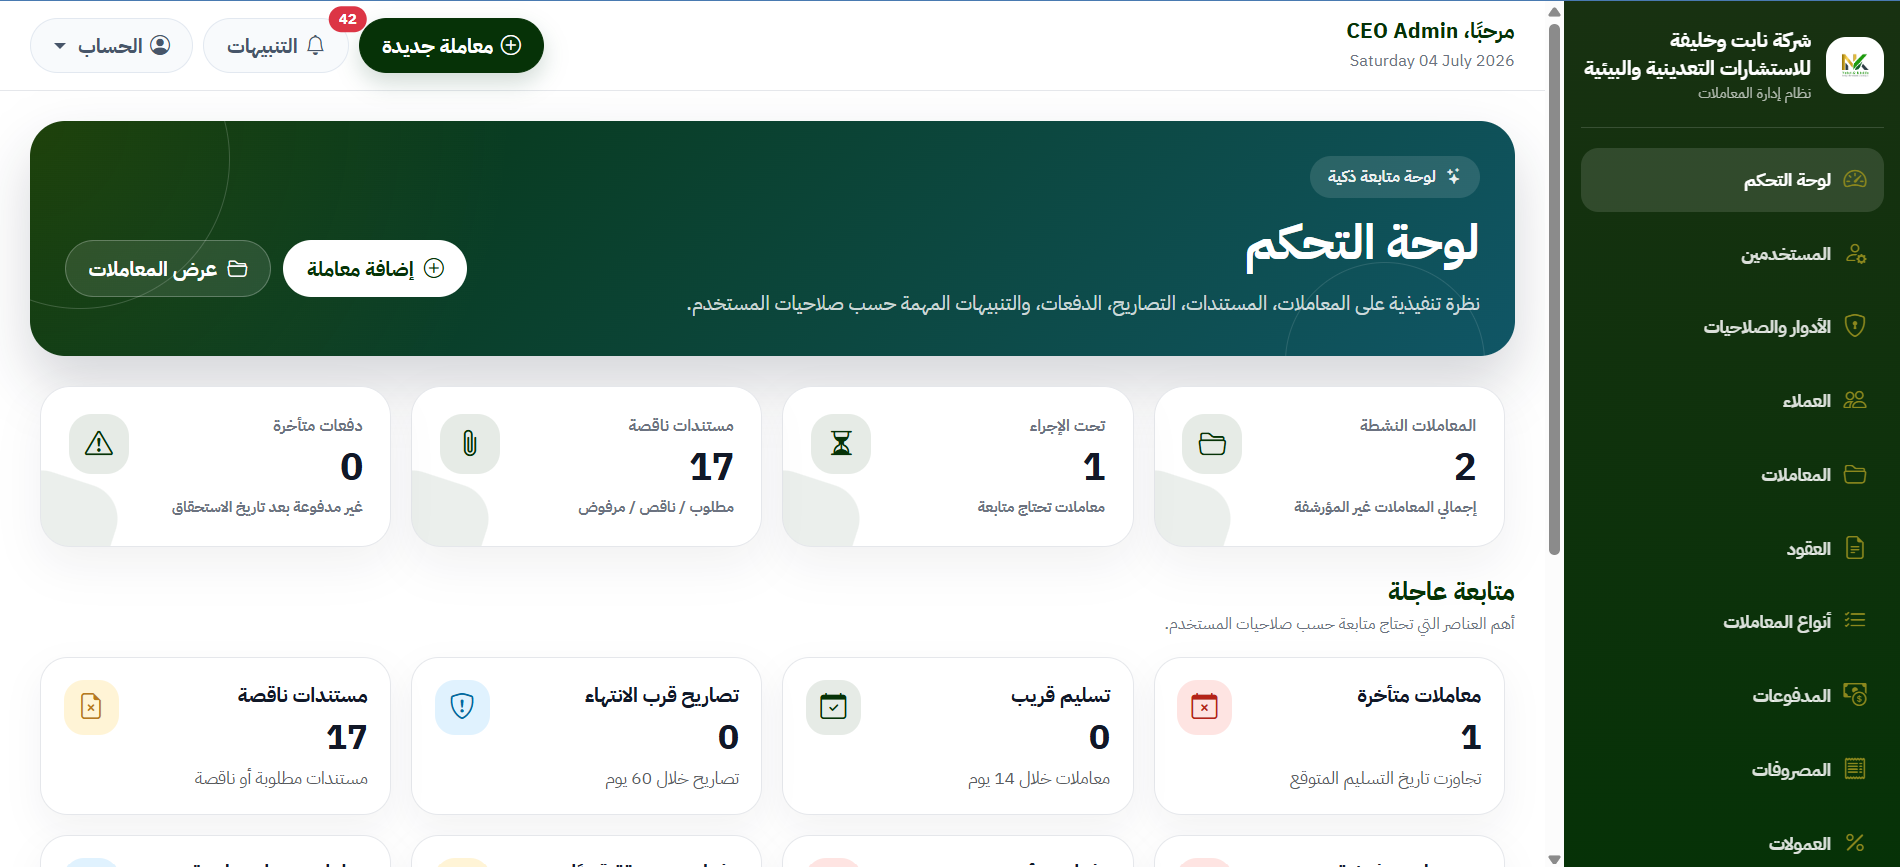Image resolution: width=1900 pixels, height=867 pixels.
Task: Open the معاملات متأخرة follow-up card
Action: (1329, 736)
